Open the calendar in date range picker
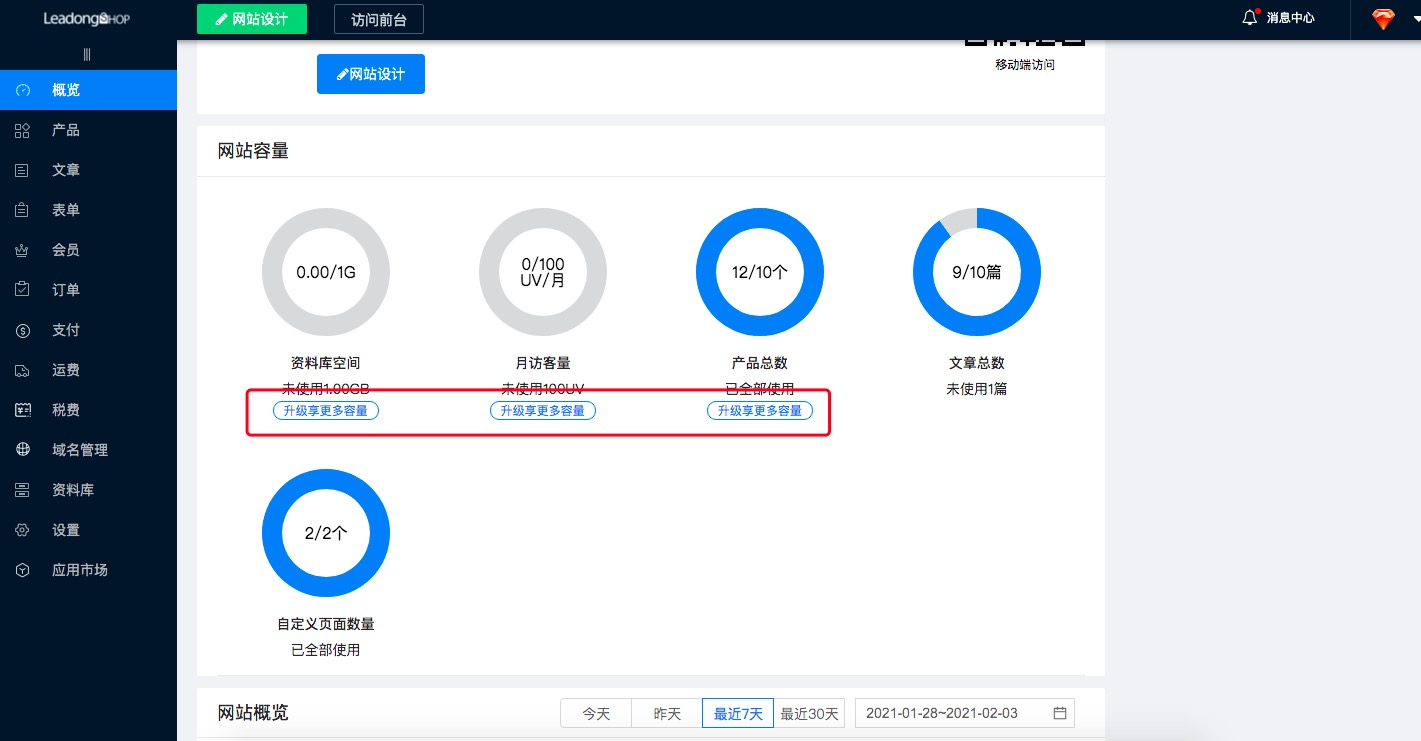The width and height of the screenshot is (1421, 741). point(1060,713)
